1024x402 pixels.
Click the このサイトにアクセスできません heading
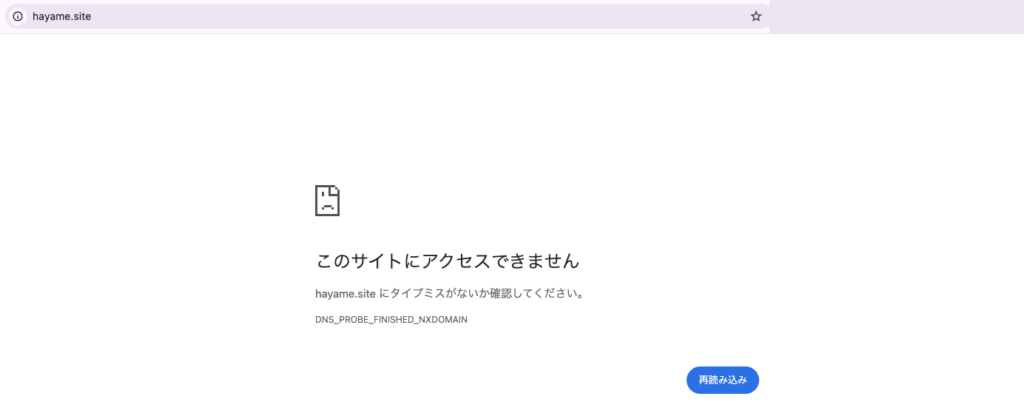coord(447,262)
